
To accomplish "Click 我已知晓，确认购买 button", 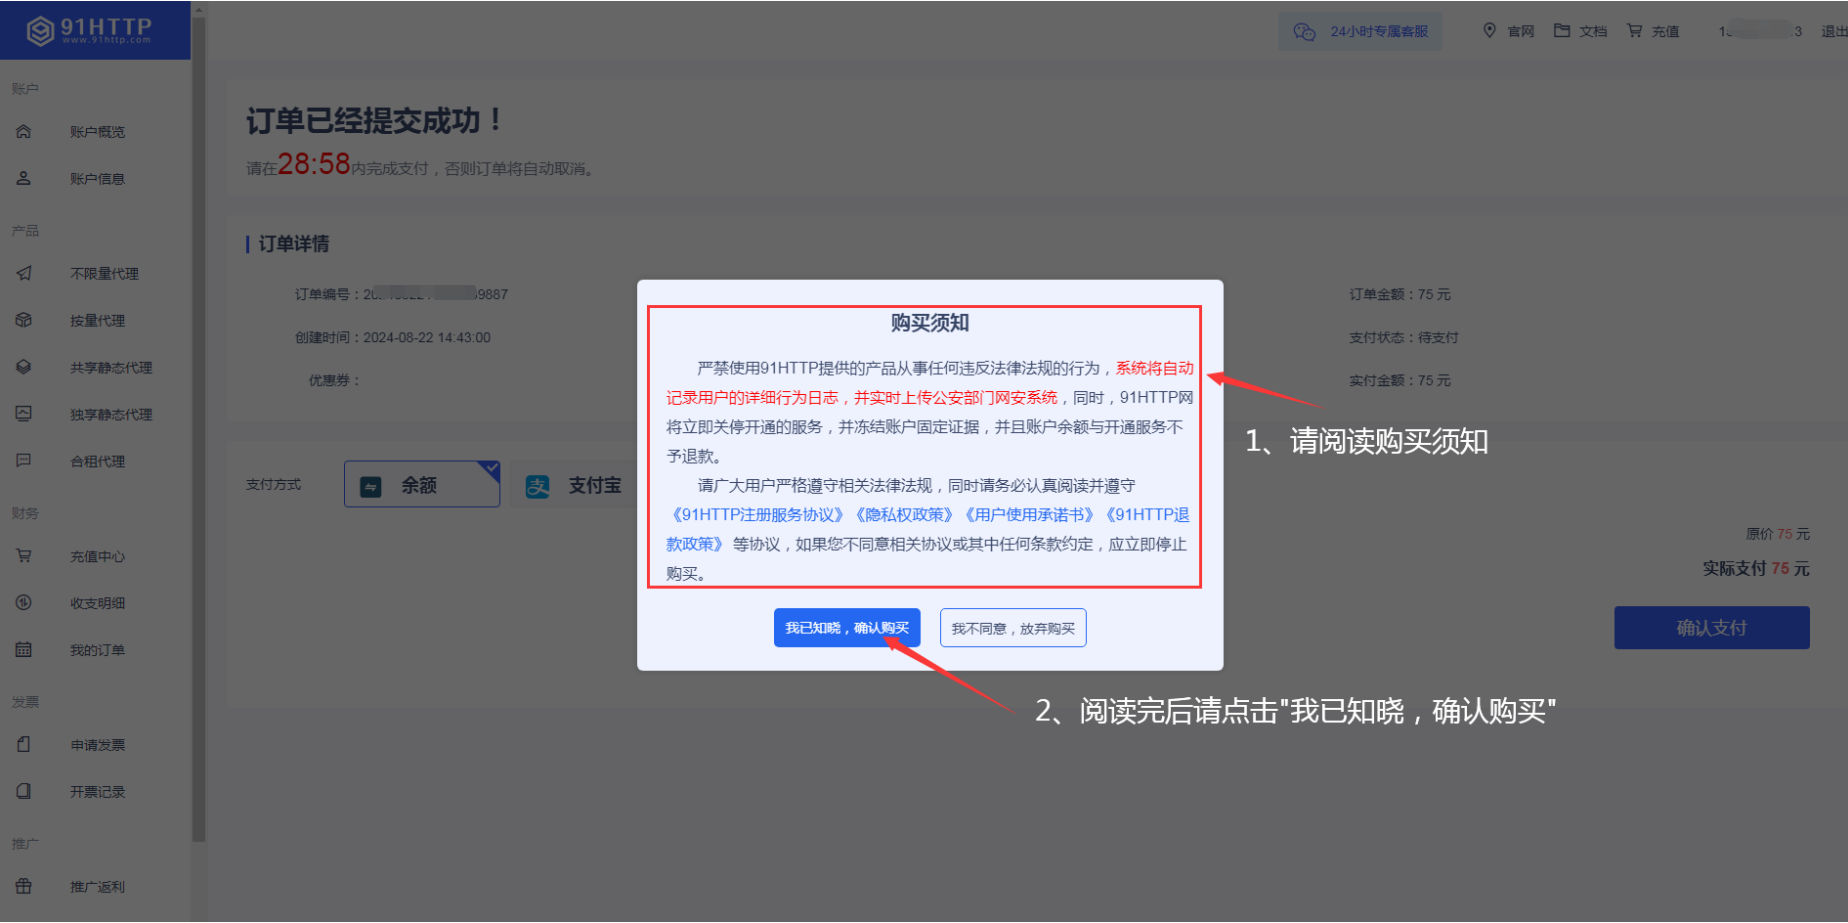I will tap(847, 628).
